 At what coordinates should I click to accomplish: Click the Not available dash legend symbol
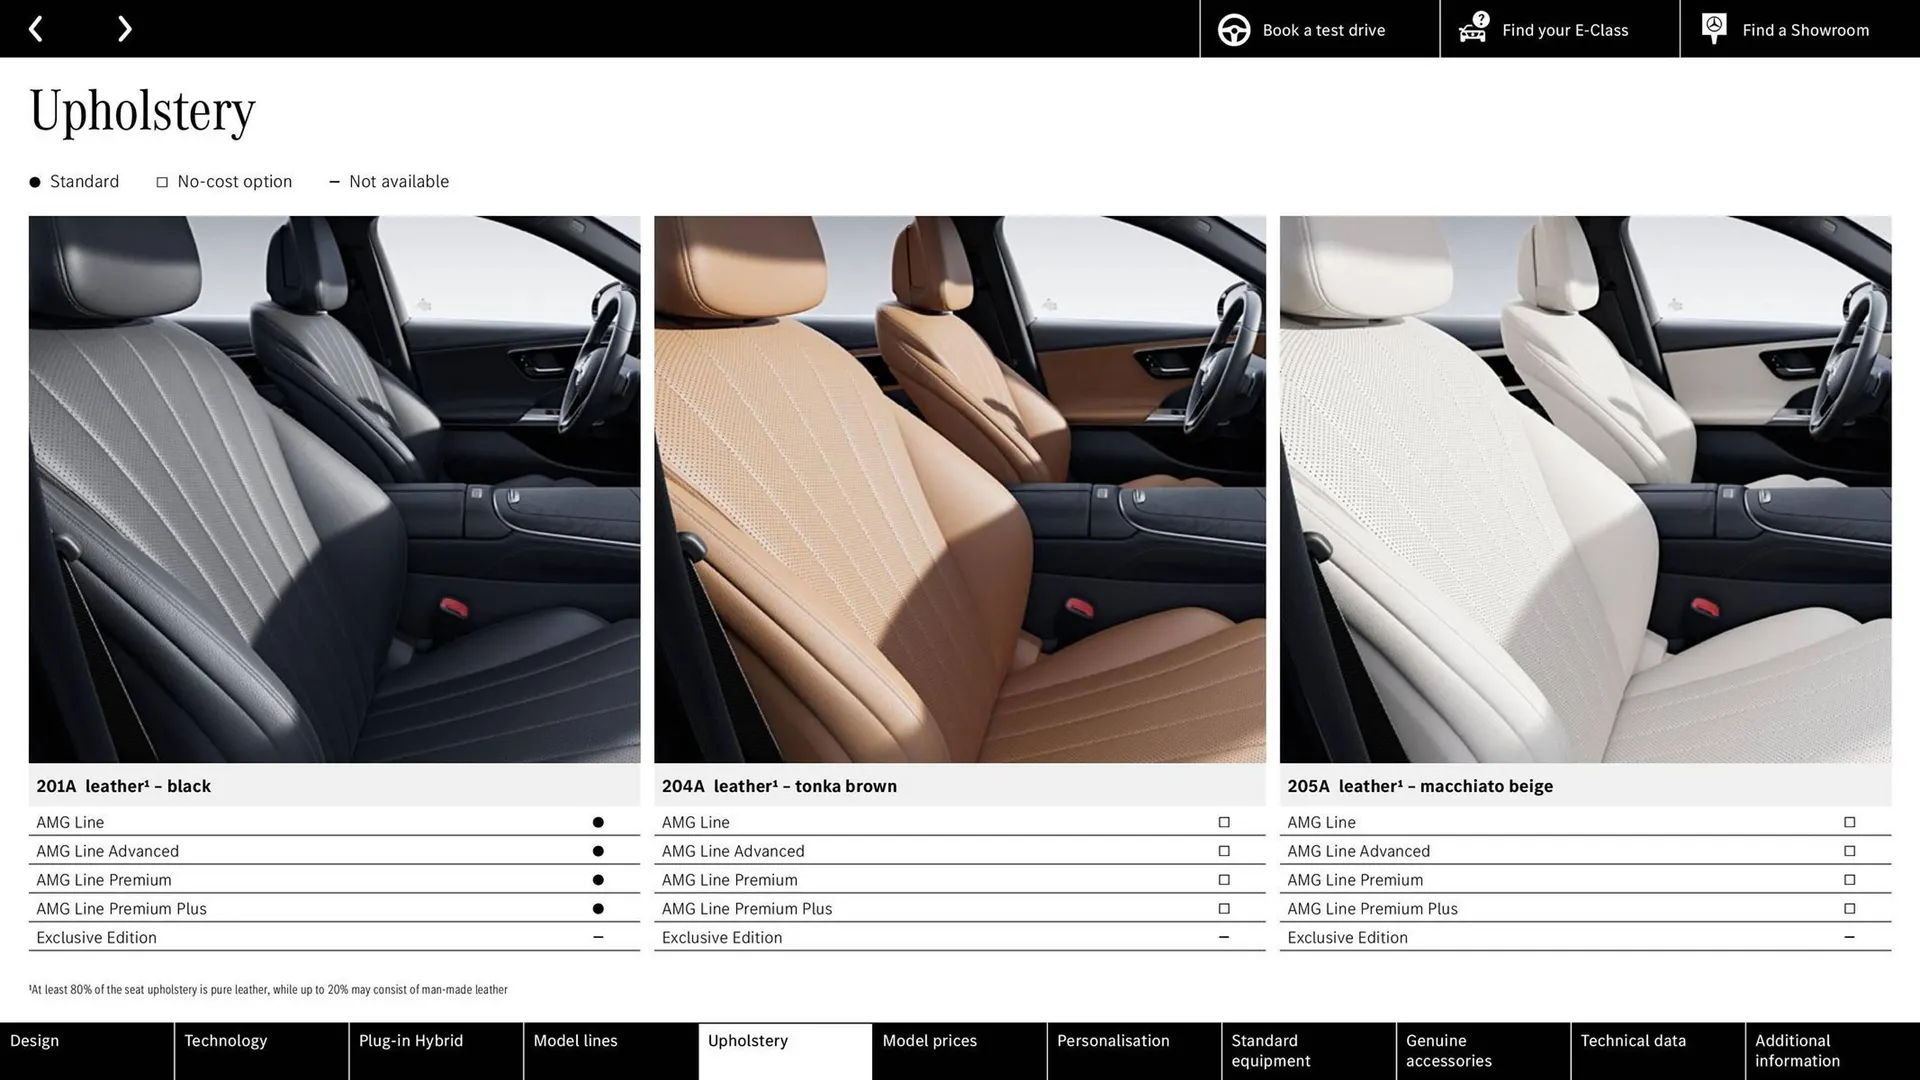point(334,181)
